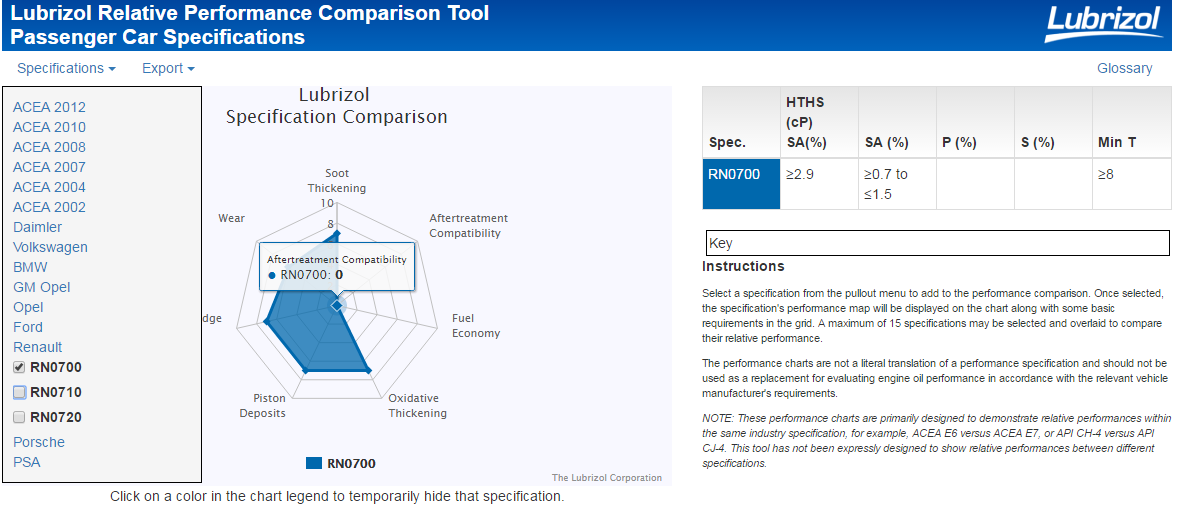Click the Soot Thickening data point on chart
The height and width of the screenshot is (514, 1202).
[337, 234]
